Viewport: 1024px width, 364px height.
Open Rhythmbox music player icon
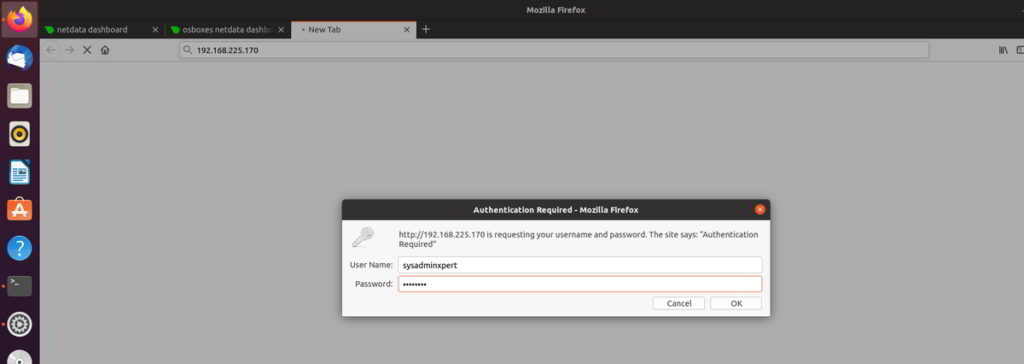click(x=20, y=134)
